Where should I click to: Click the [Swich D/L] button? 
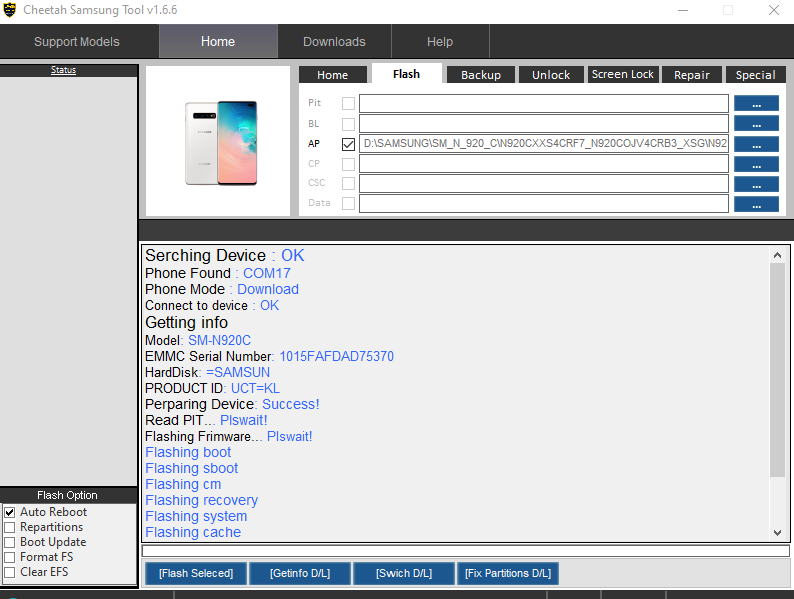404,573
